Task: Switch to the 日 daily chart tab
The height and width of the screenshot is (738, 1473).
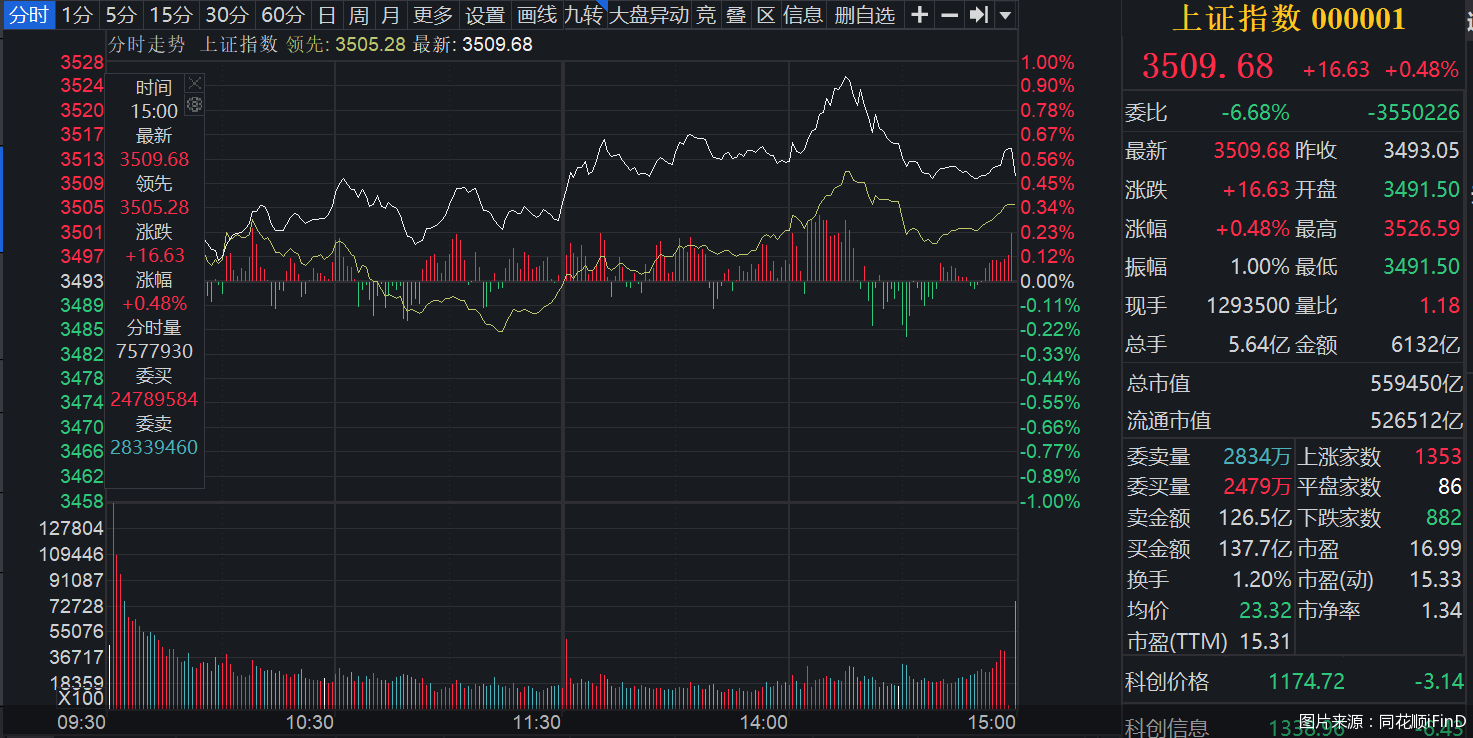Action: pos(326,15)
